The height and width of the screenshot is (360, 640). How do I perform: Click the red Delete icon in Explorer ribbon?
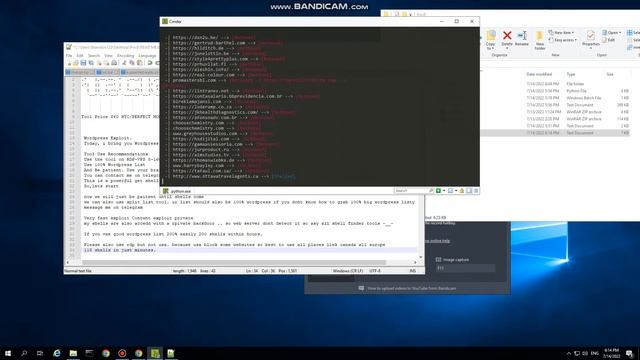507,36
